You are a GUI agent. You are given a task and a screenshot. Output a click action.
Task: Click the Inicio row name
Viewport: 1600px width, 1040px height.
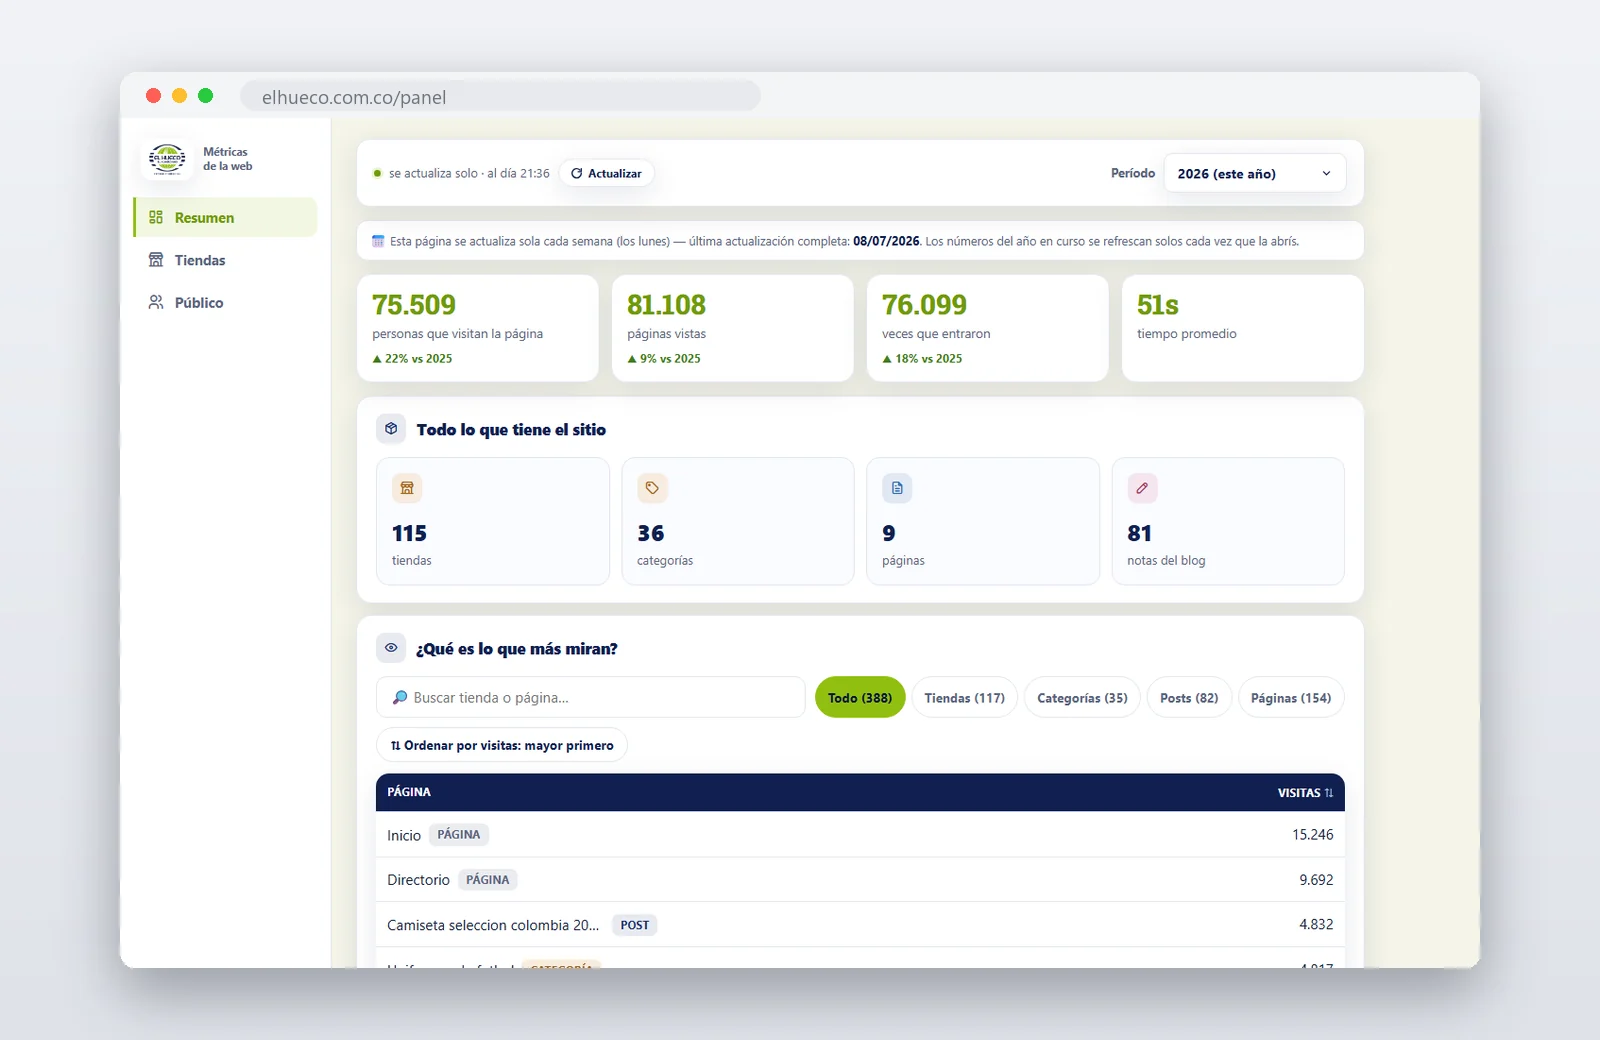point(404,835)
